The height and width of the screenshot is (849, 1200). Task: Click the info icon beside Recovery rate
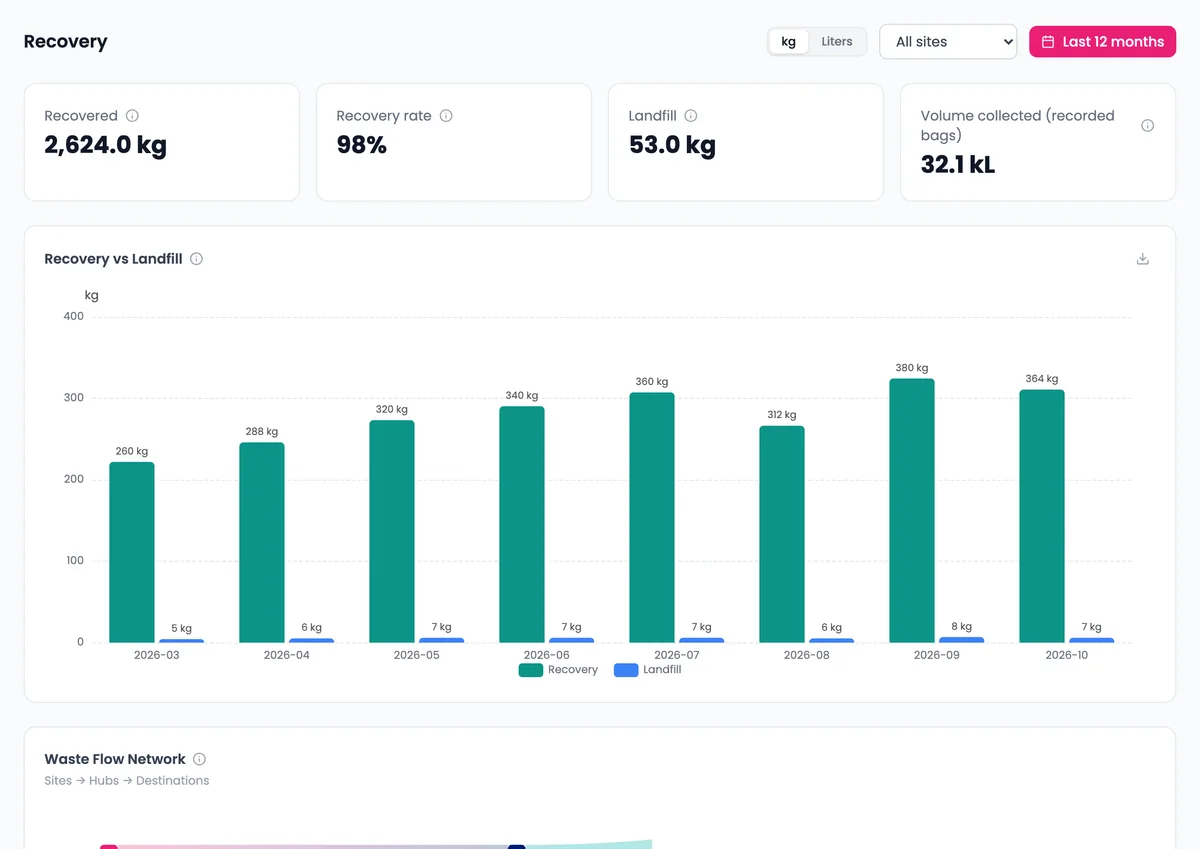(446, 116)
